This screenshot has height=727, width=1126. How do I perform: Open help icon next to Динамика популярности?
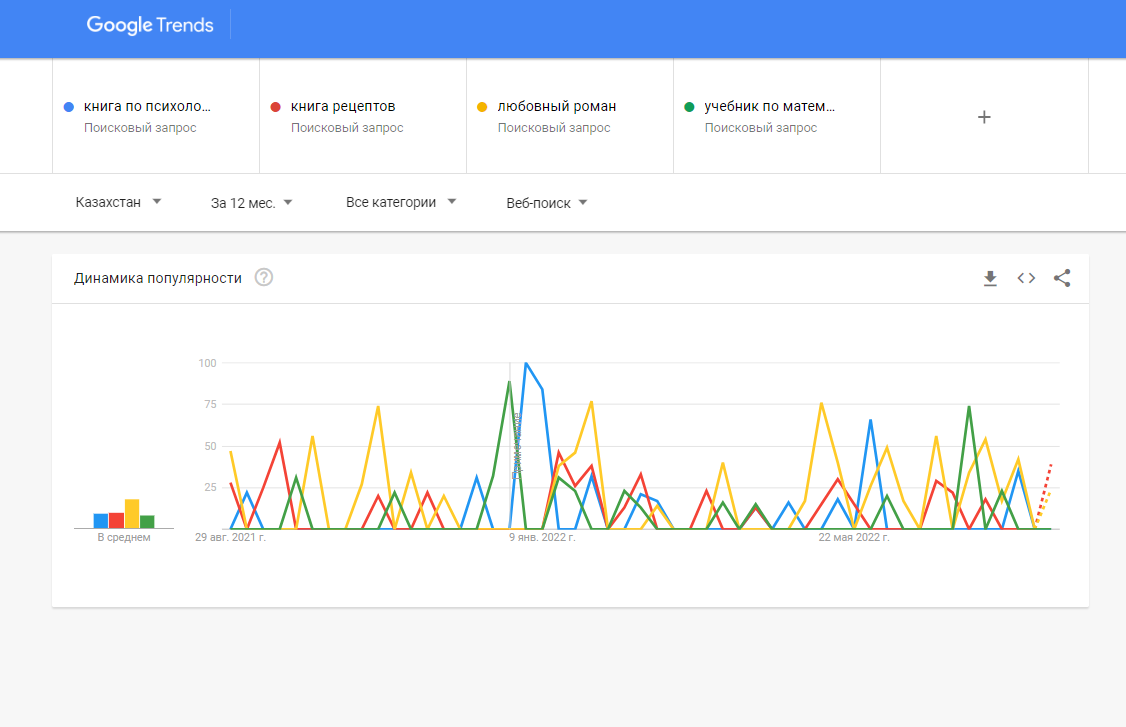(264, 277)
